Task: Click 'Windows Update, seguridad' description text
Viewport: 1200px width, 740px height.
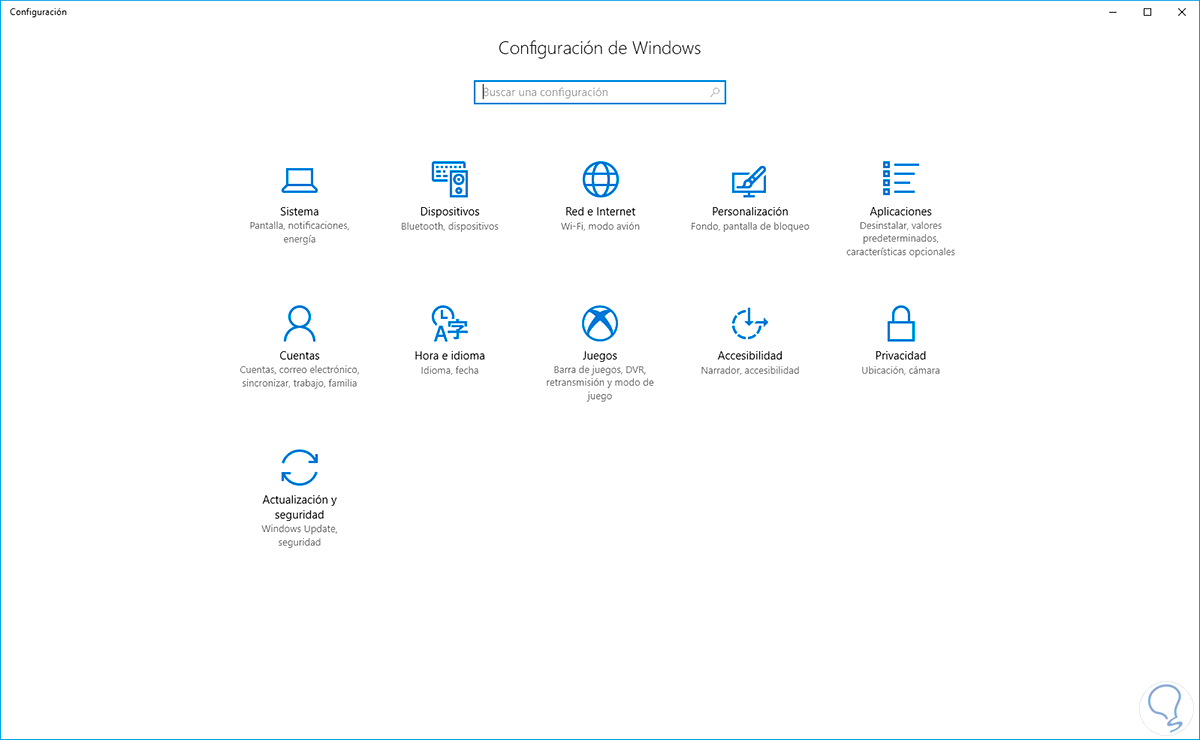Action: point(300,536)
